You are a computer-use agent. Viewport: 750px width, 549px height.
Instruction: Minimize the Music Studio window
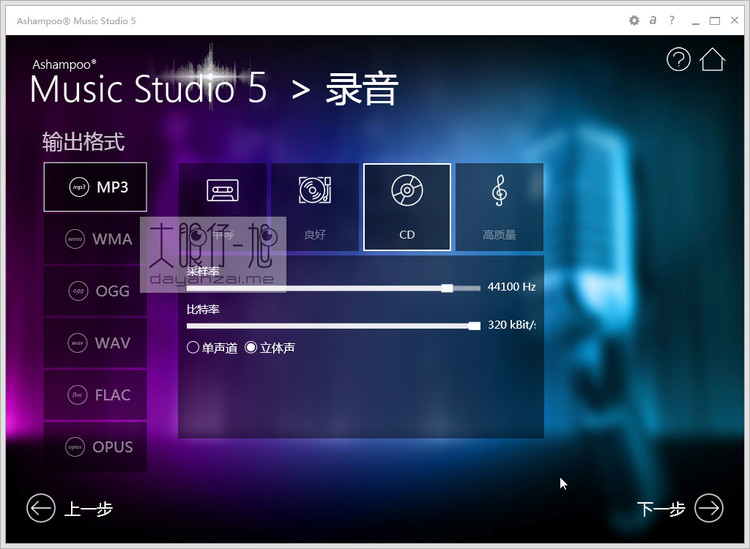coord(695,21)
